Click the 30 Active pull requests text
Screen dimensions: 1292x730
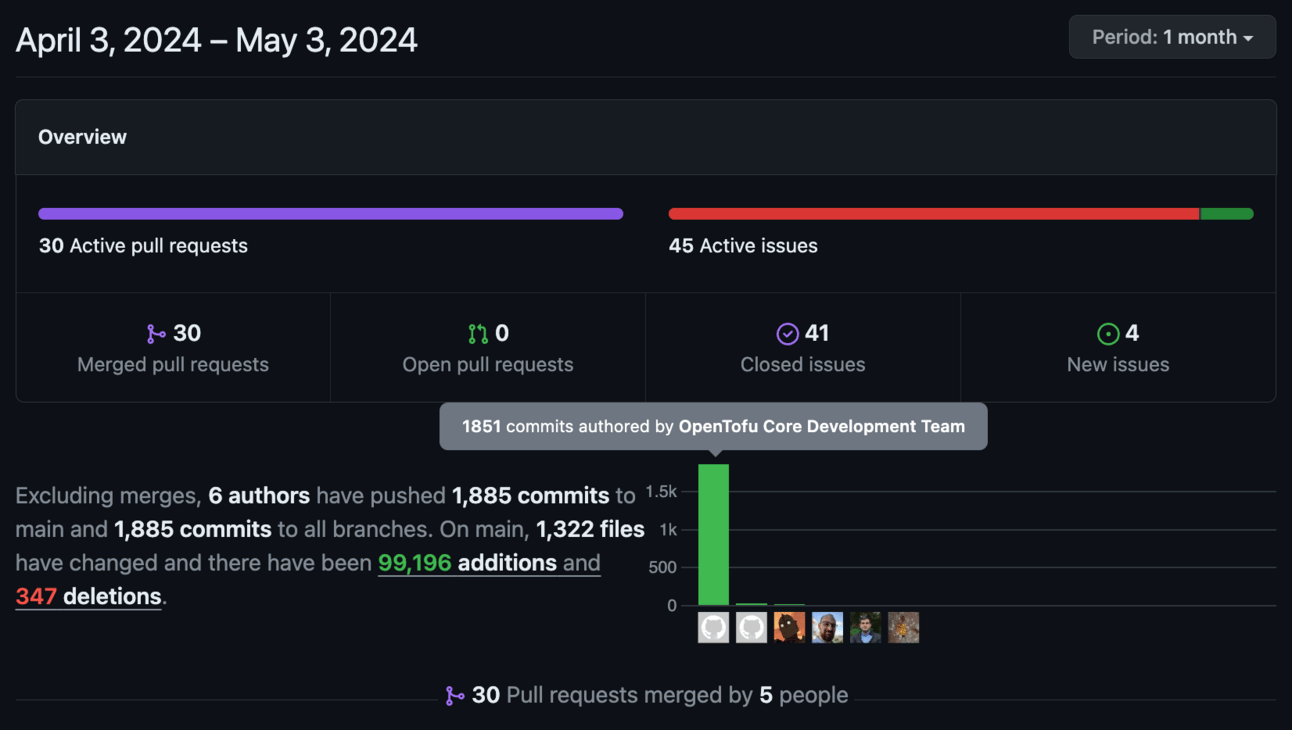click(x=143, y=246)
